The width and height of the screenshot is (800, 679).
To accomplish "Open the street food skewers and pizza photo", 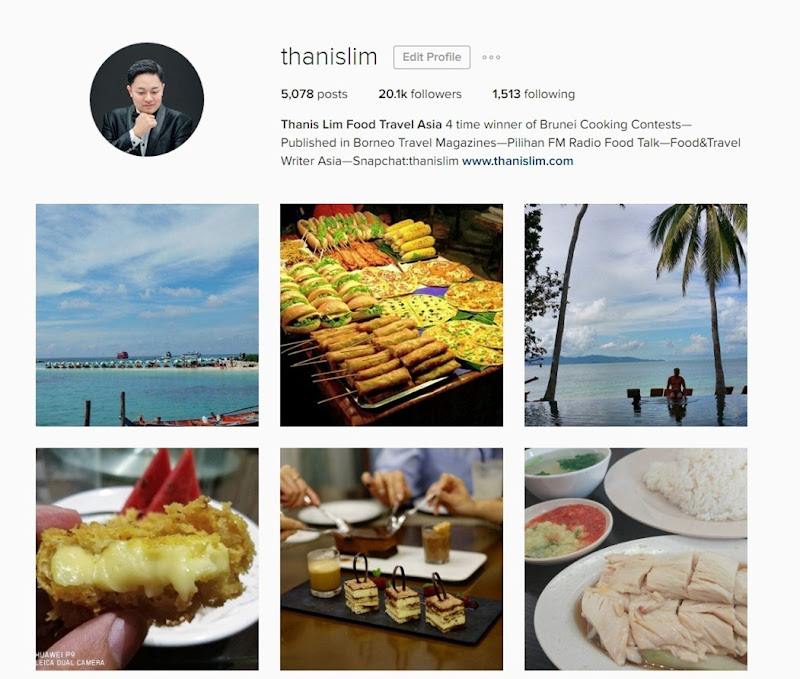I will pos(391,315).
